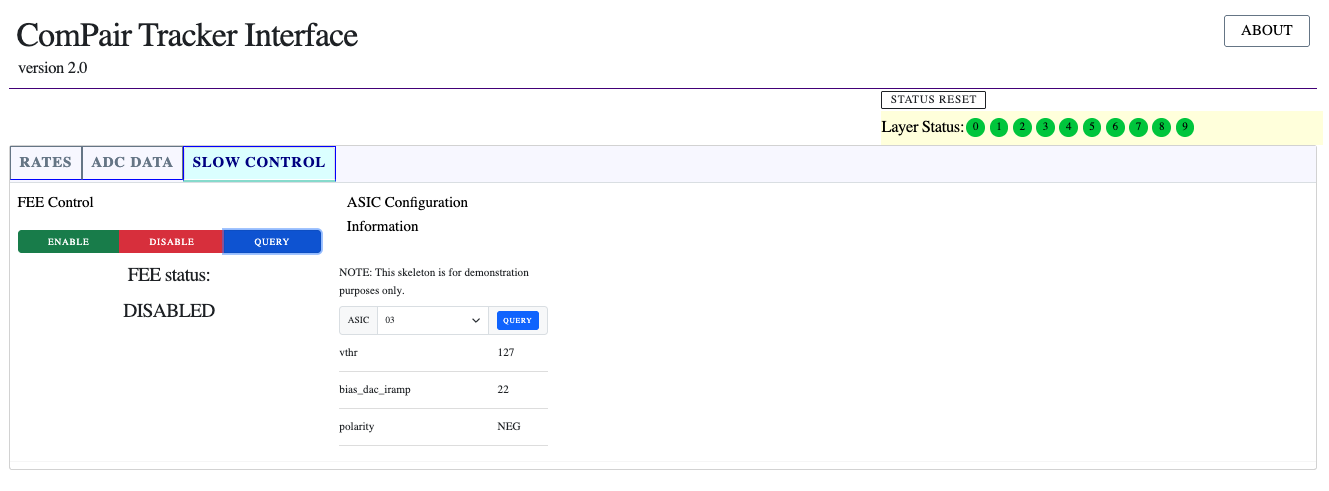This screenshot has width=1329, height=491.
Task: Select layer status circle 4
Action: [x=1068, y=127]
